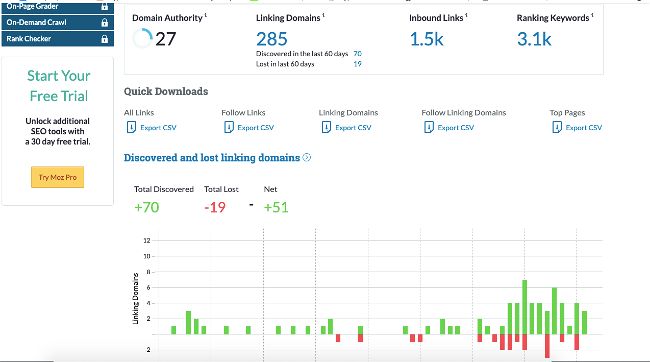Click the Linking Domains value 285
The height and width of the screenshot is (362, 650).
[x=272, y=39]
